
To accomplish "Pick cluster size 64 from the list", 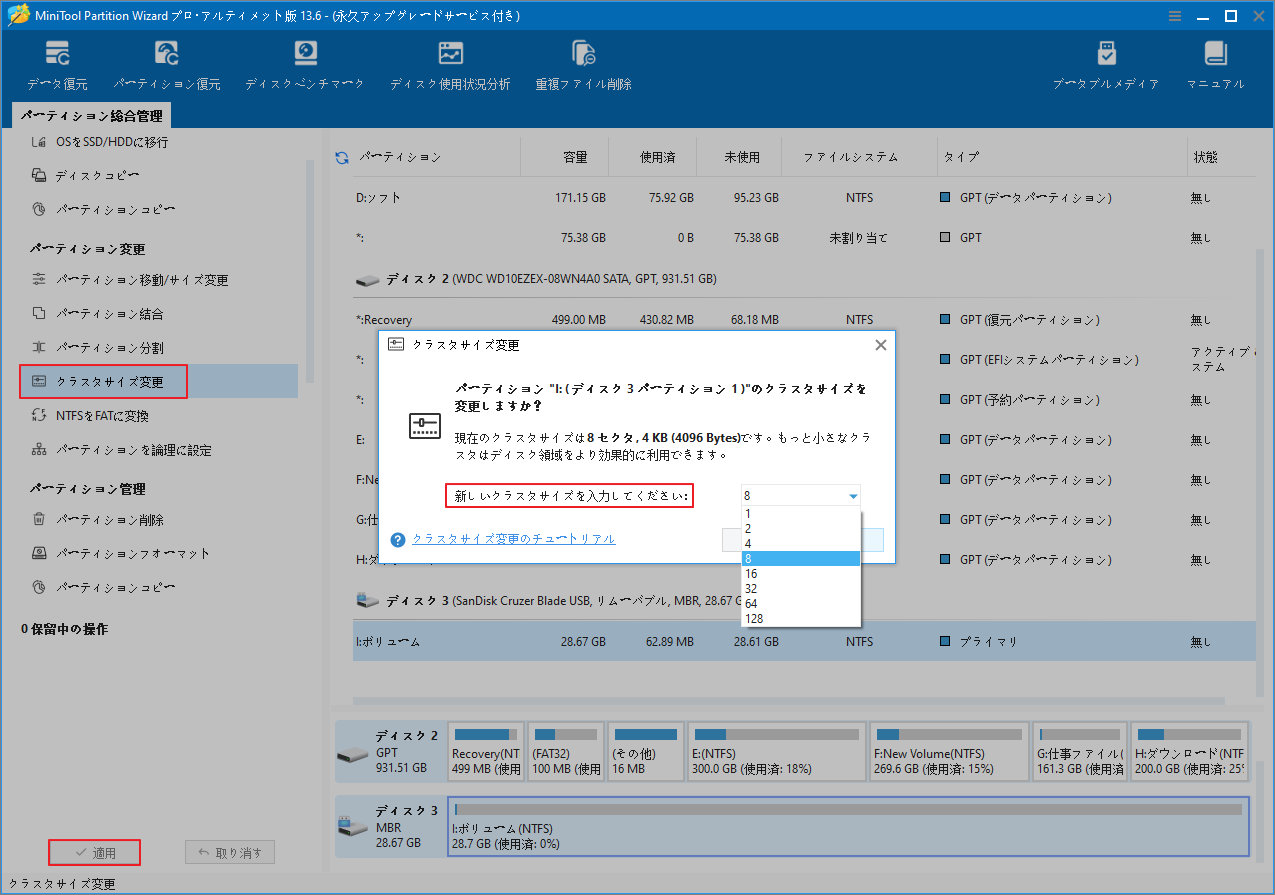I will point(800,604).
